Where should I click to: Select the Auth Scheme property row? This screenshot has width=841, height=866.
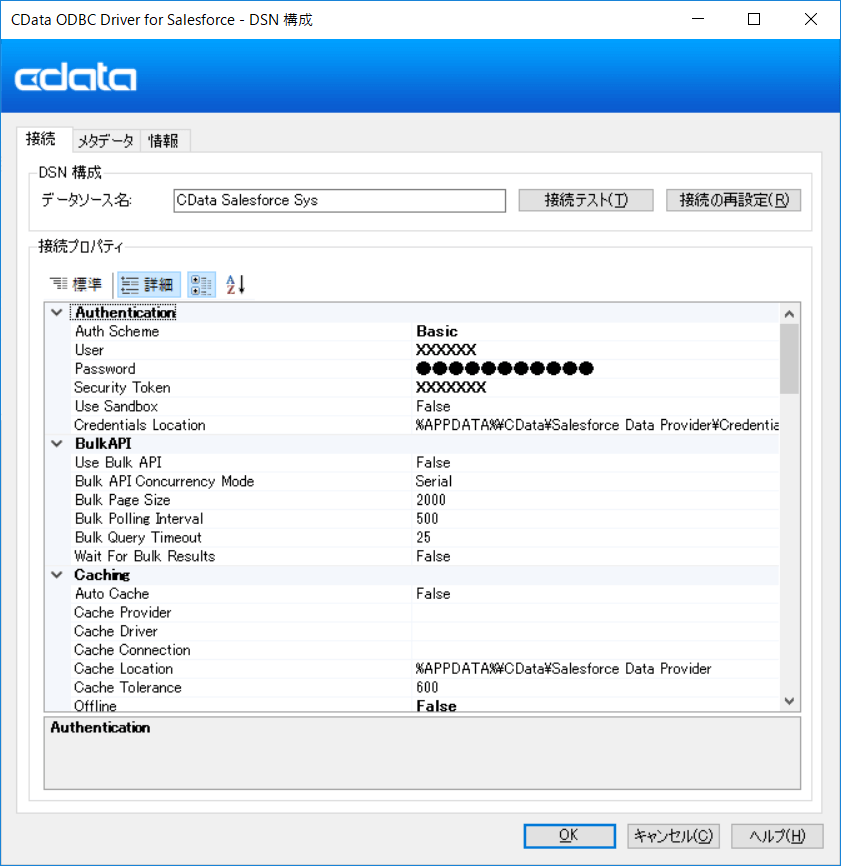(x=425, y=331)
